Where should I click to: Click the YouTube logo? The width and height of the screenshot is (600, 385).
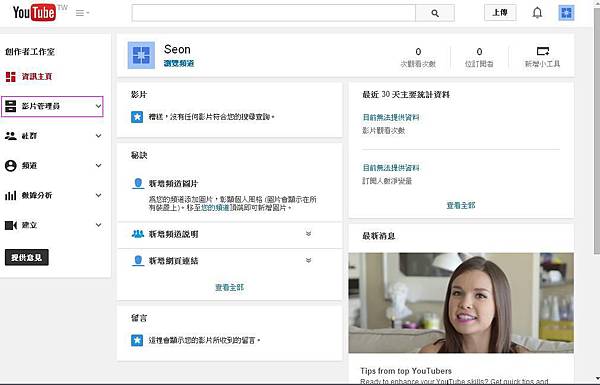pyautogui.click(x=34, y=13)
